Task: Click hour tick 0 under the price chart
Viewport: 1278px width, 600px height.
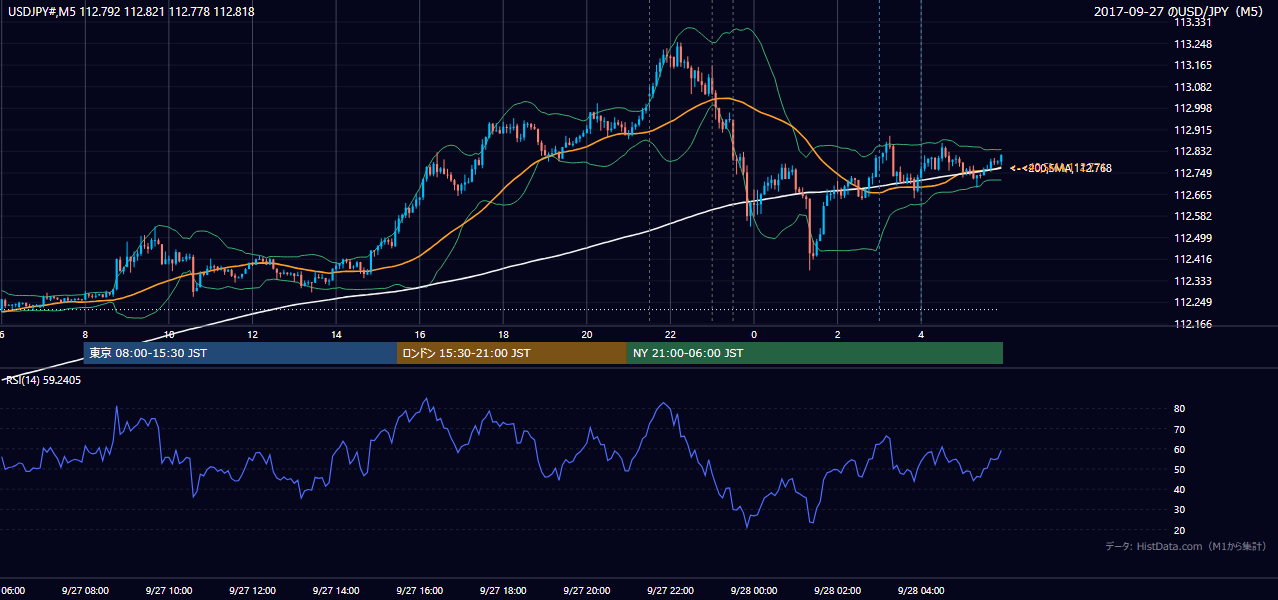Action: (754, 334)
